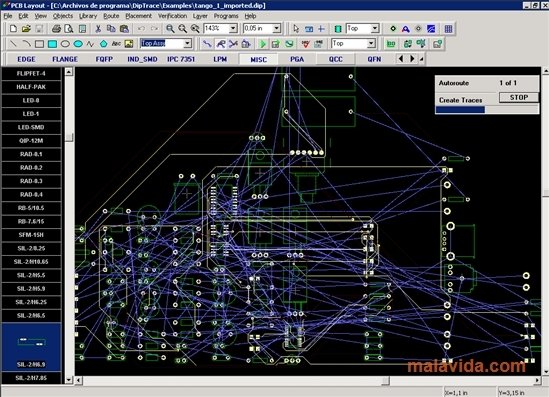Select the filled cyan Rectangle tool
This screenshot has width=549, height=397.
click(x=53, y=44)
